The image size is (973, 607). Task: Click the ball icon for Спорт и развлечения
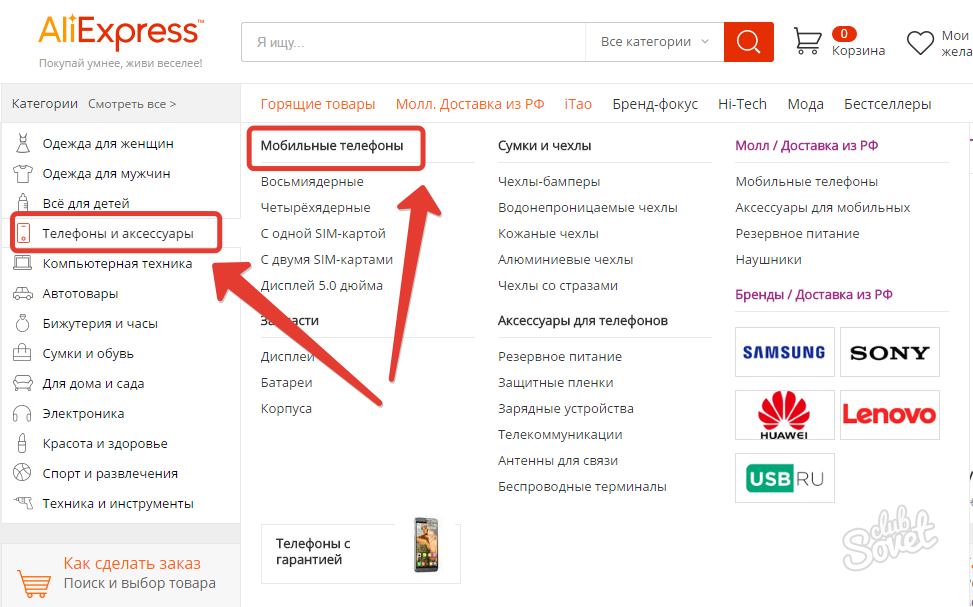pyautogui.click(x=22, y=473)
